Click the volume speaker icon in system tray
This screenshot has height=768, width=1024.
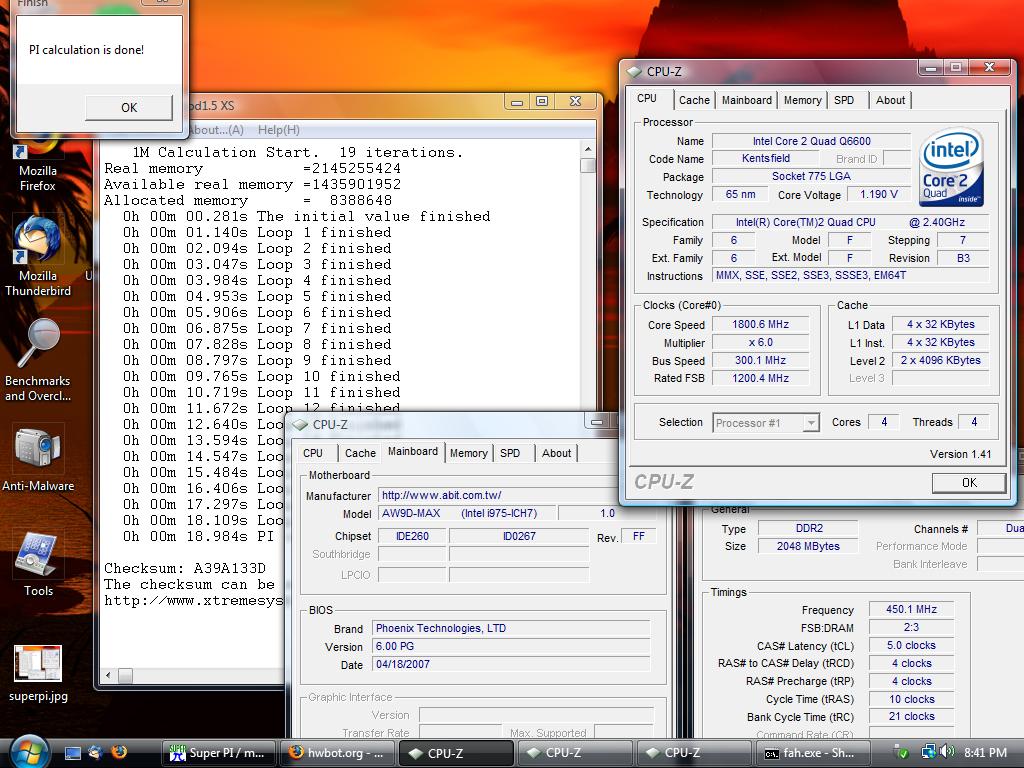[948, 752]
